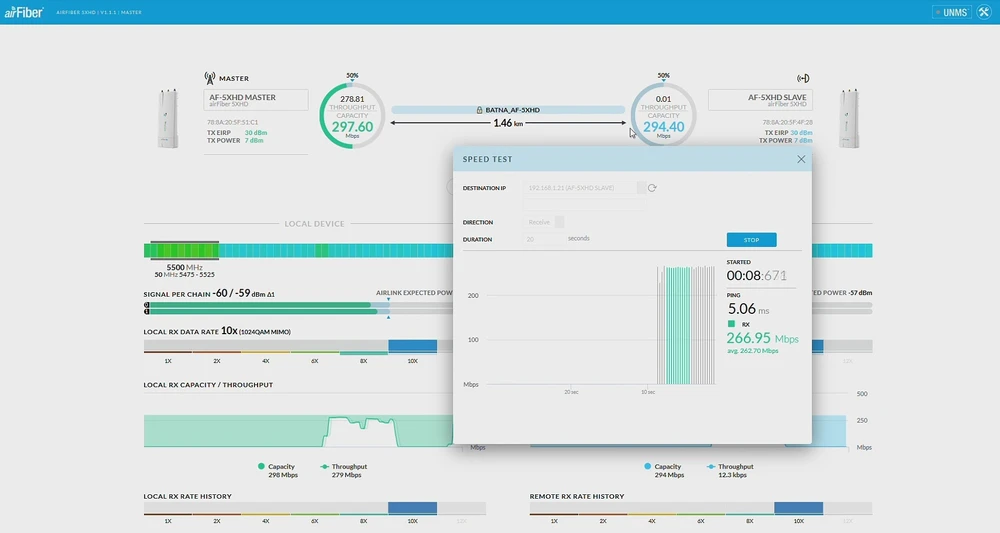Click the slave antenna signal icon
Image resolution: width=1000 pixels, height=533 pixels.
802,78
